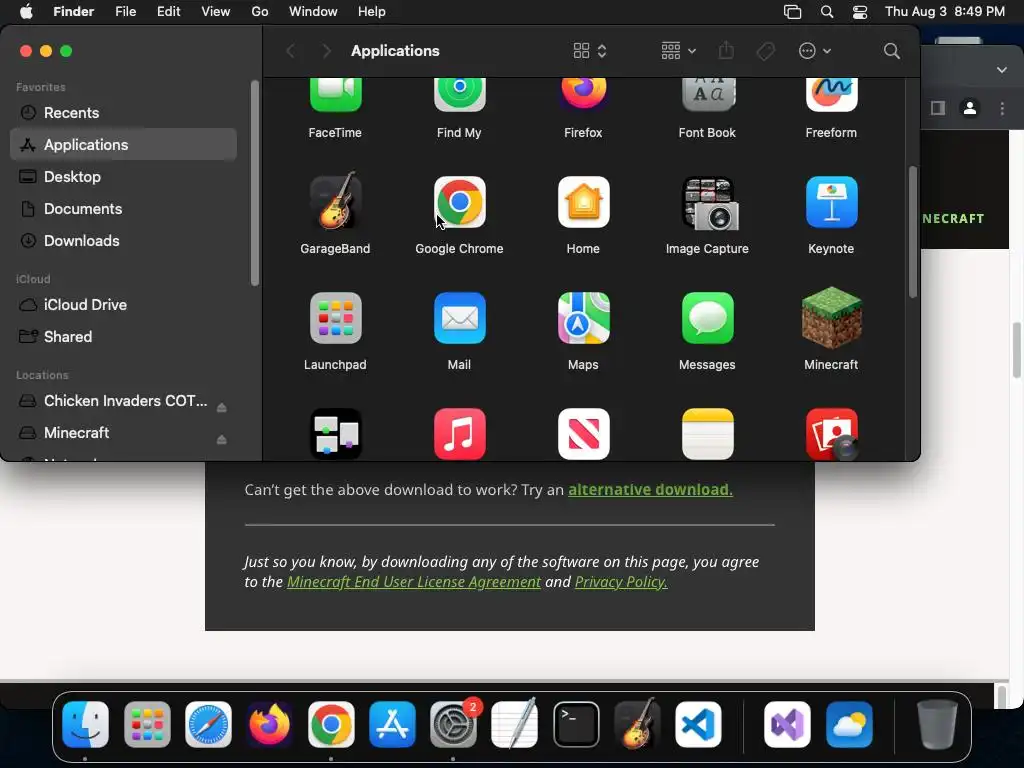
Task: Open the icon view switcher dropdown
Action: click(590, 51)
